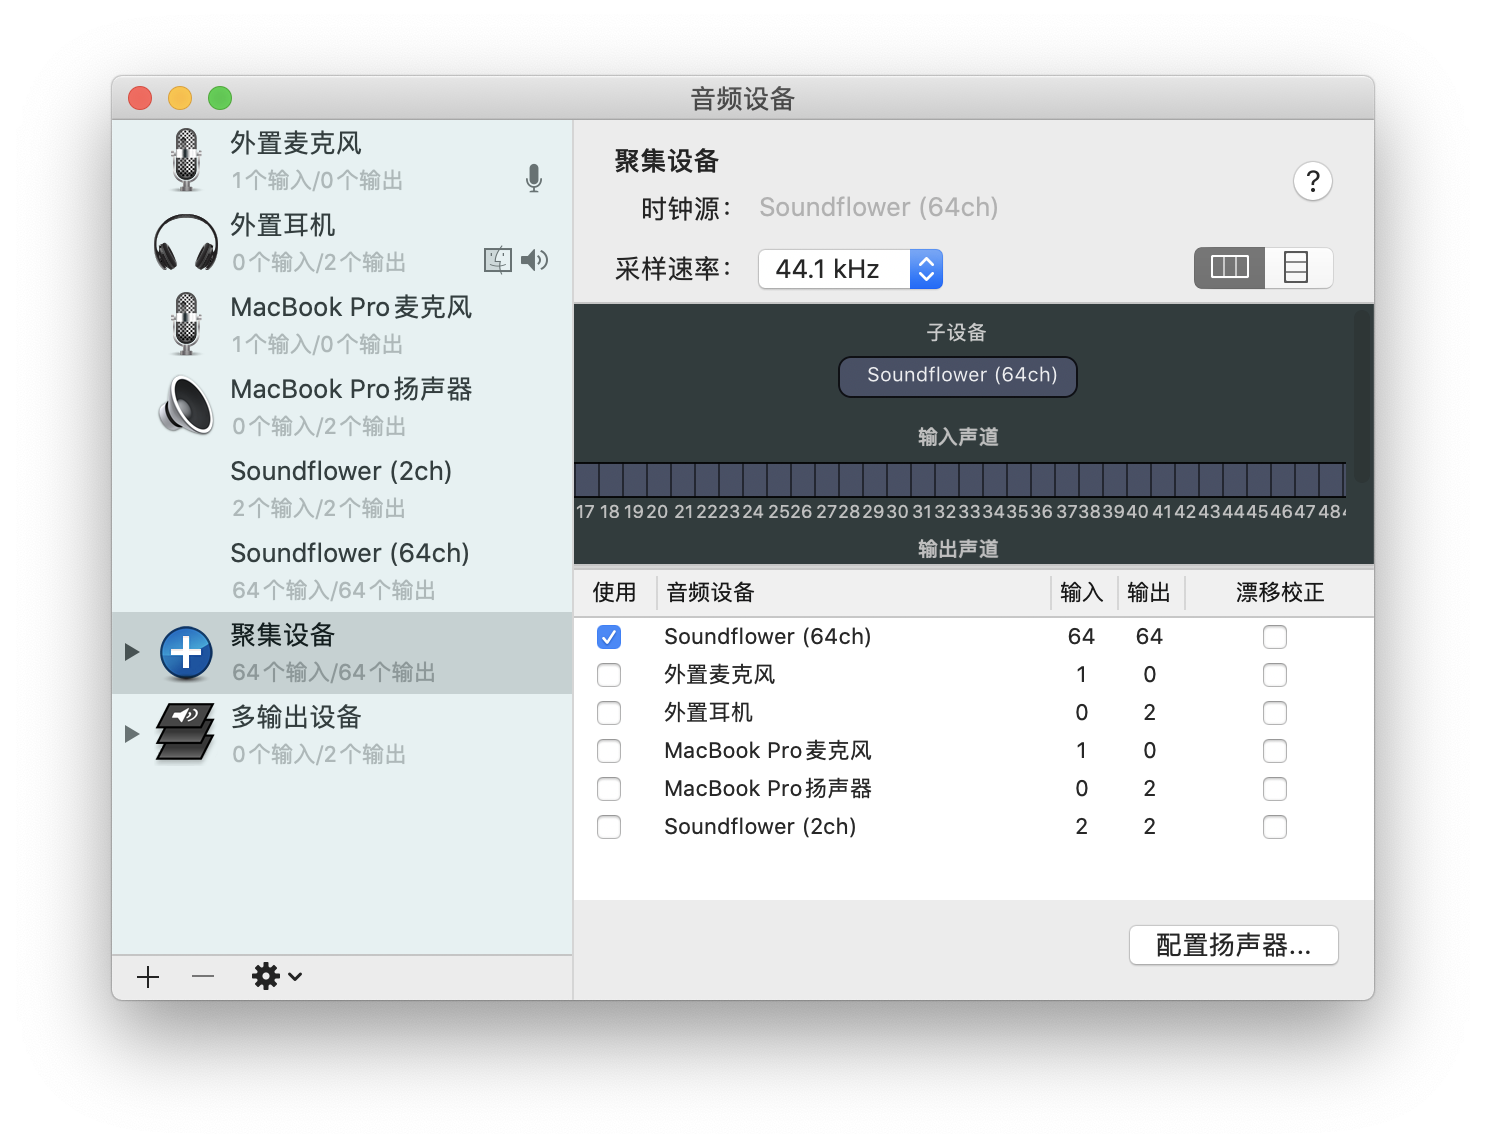Select the external headphones device icon
Image resolution: width=1486 pixels, height=1148 pixels.
(186, 242)
